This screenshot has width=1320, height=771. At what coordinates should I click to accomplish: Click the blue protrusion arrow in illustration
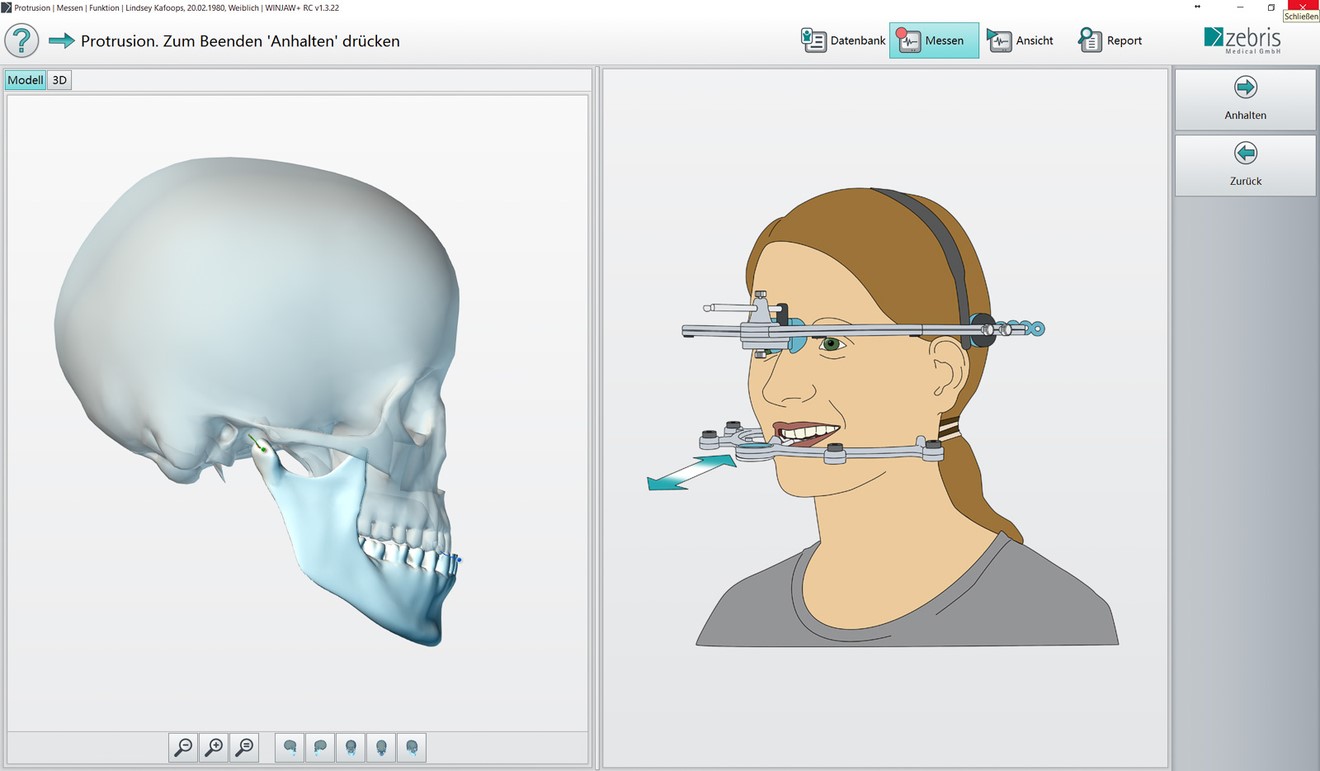point(690,472)
